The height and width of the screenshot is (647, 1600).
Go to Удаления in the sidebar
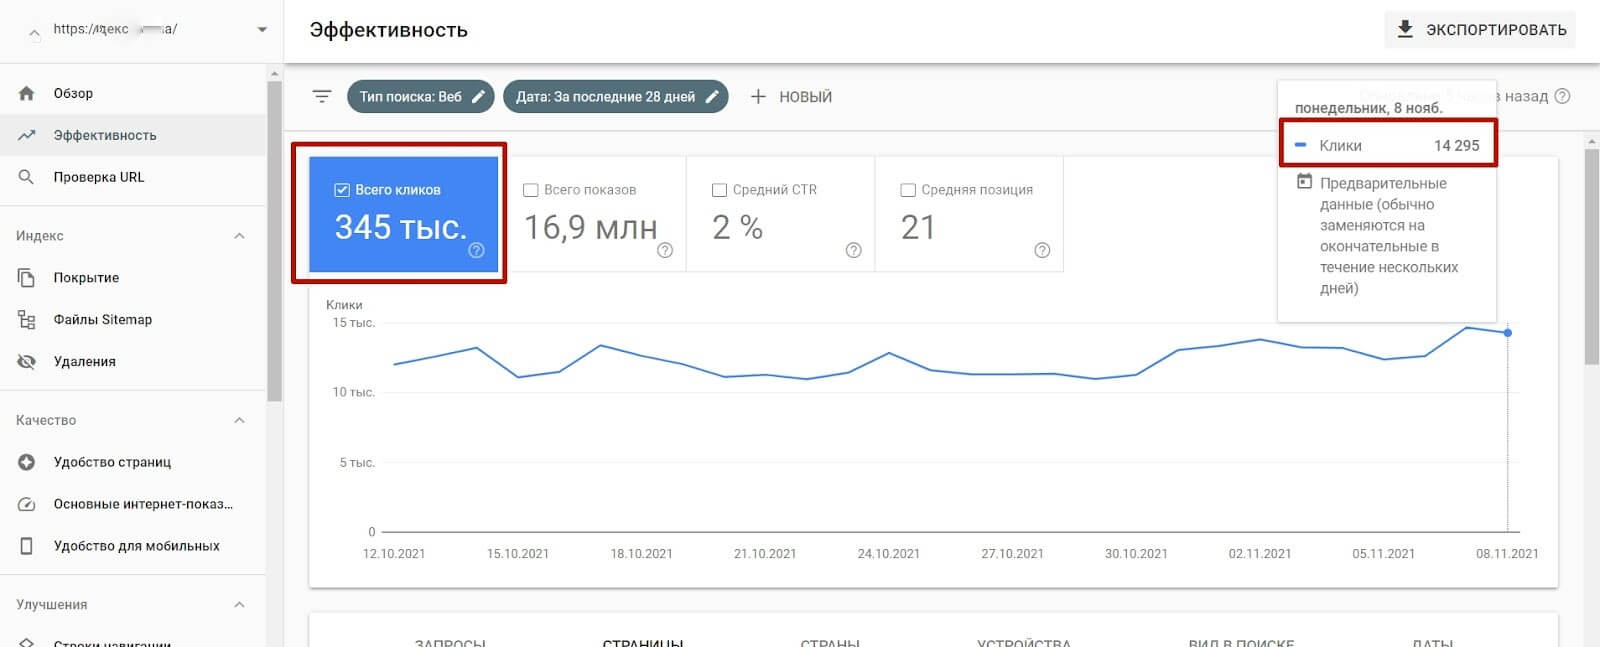click(133, 362)
